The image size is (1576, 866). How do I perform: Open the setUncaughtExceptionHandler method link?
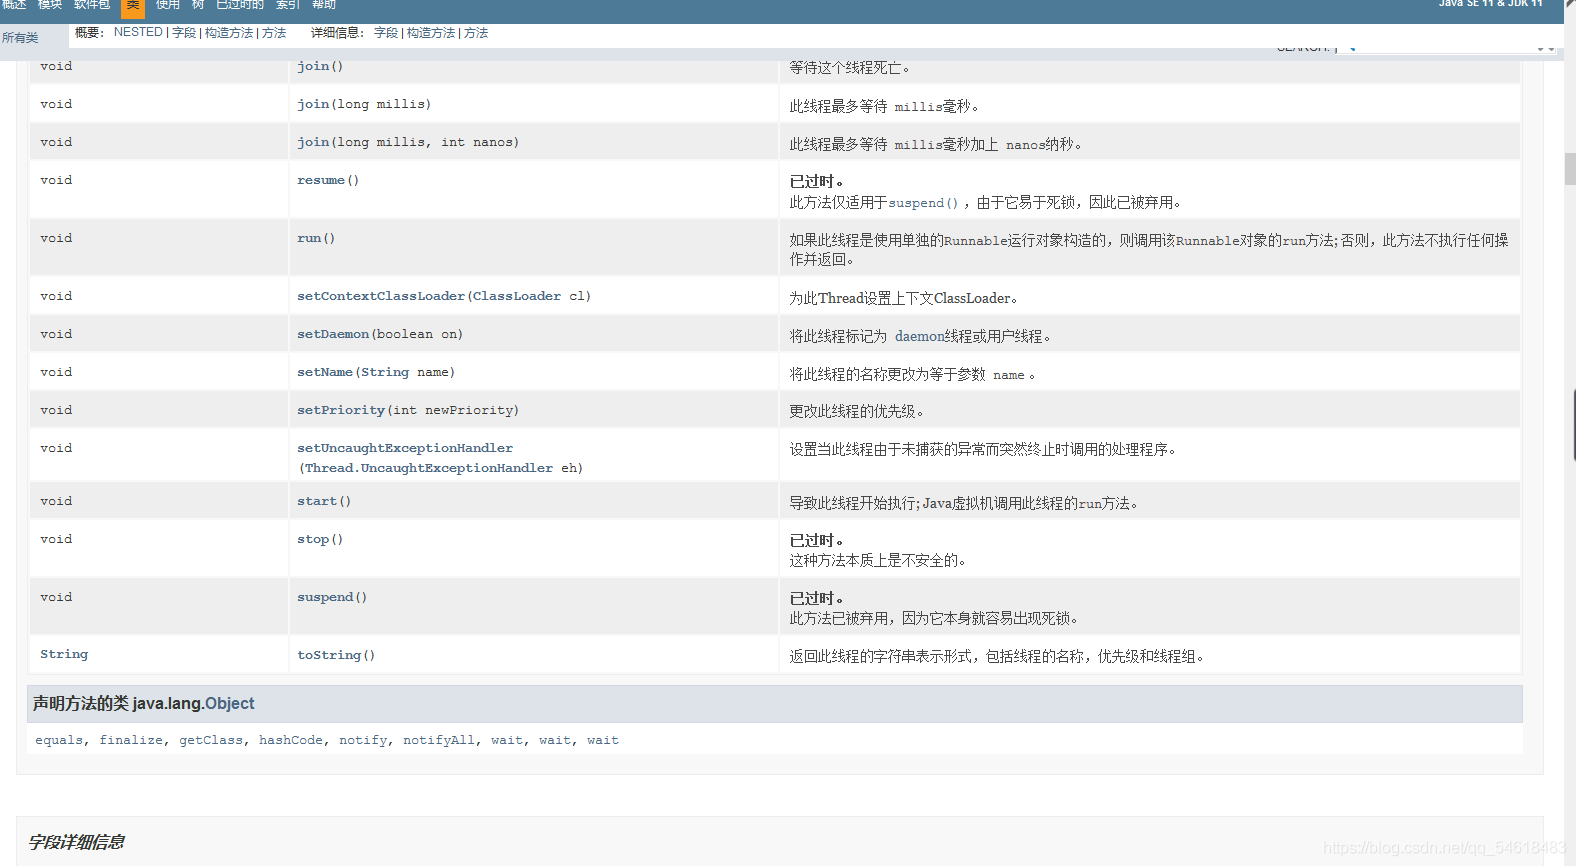pos(405,448)
